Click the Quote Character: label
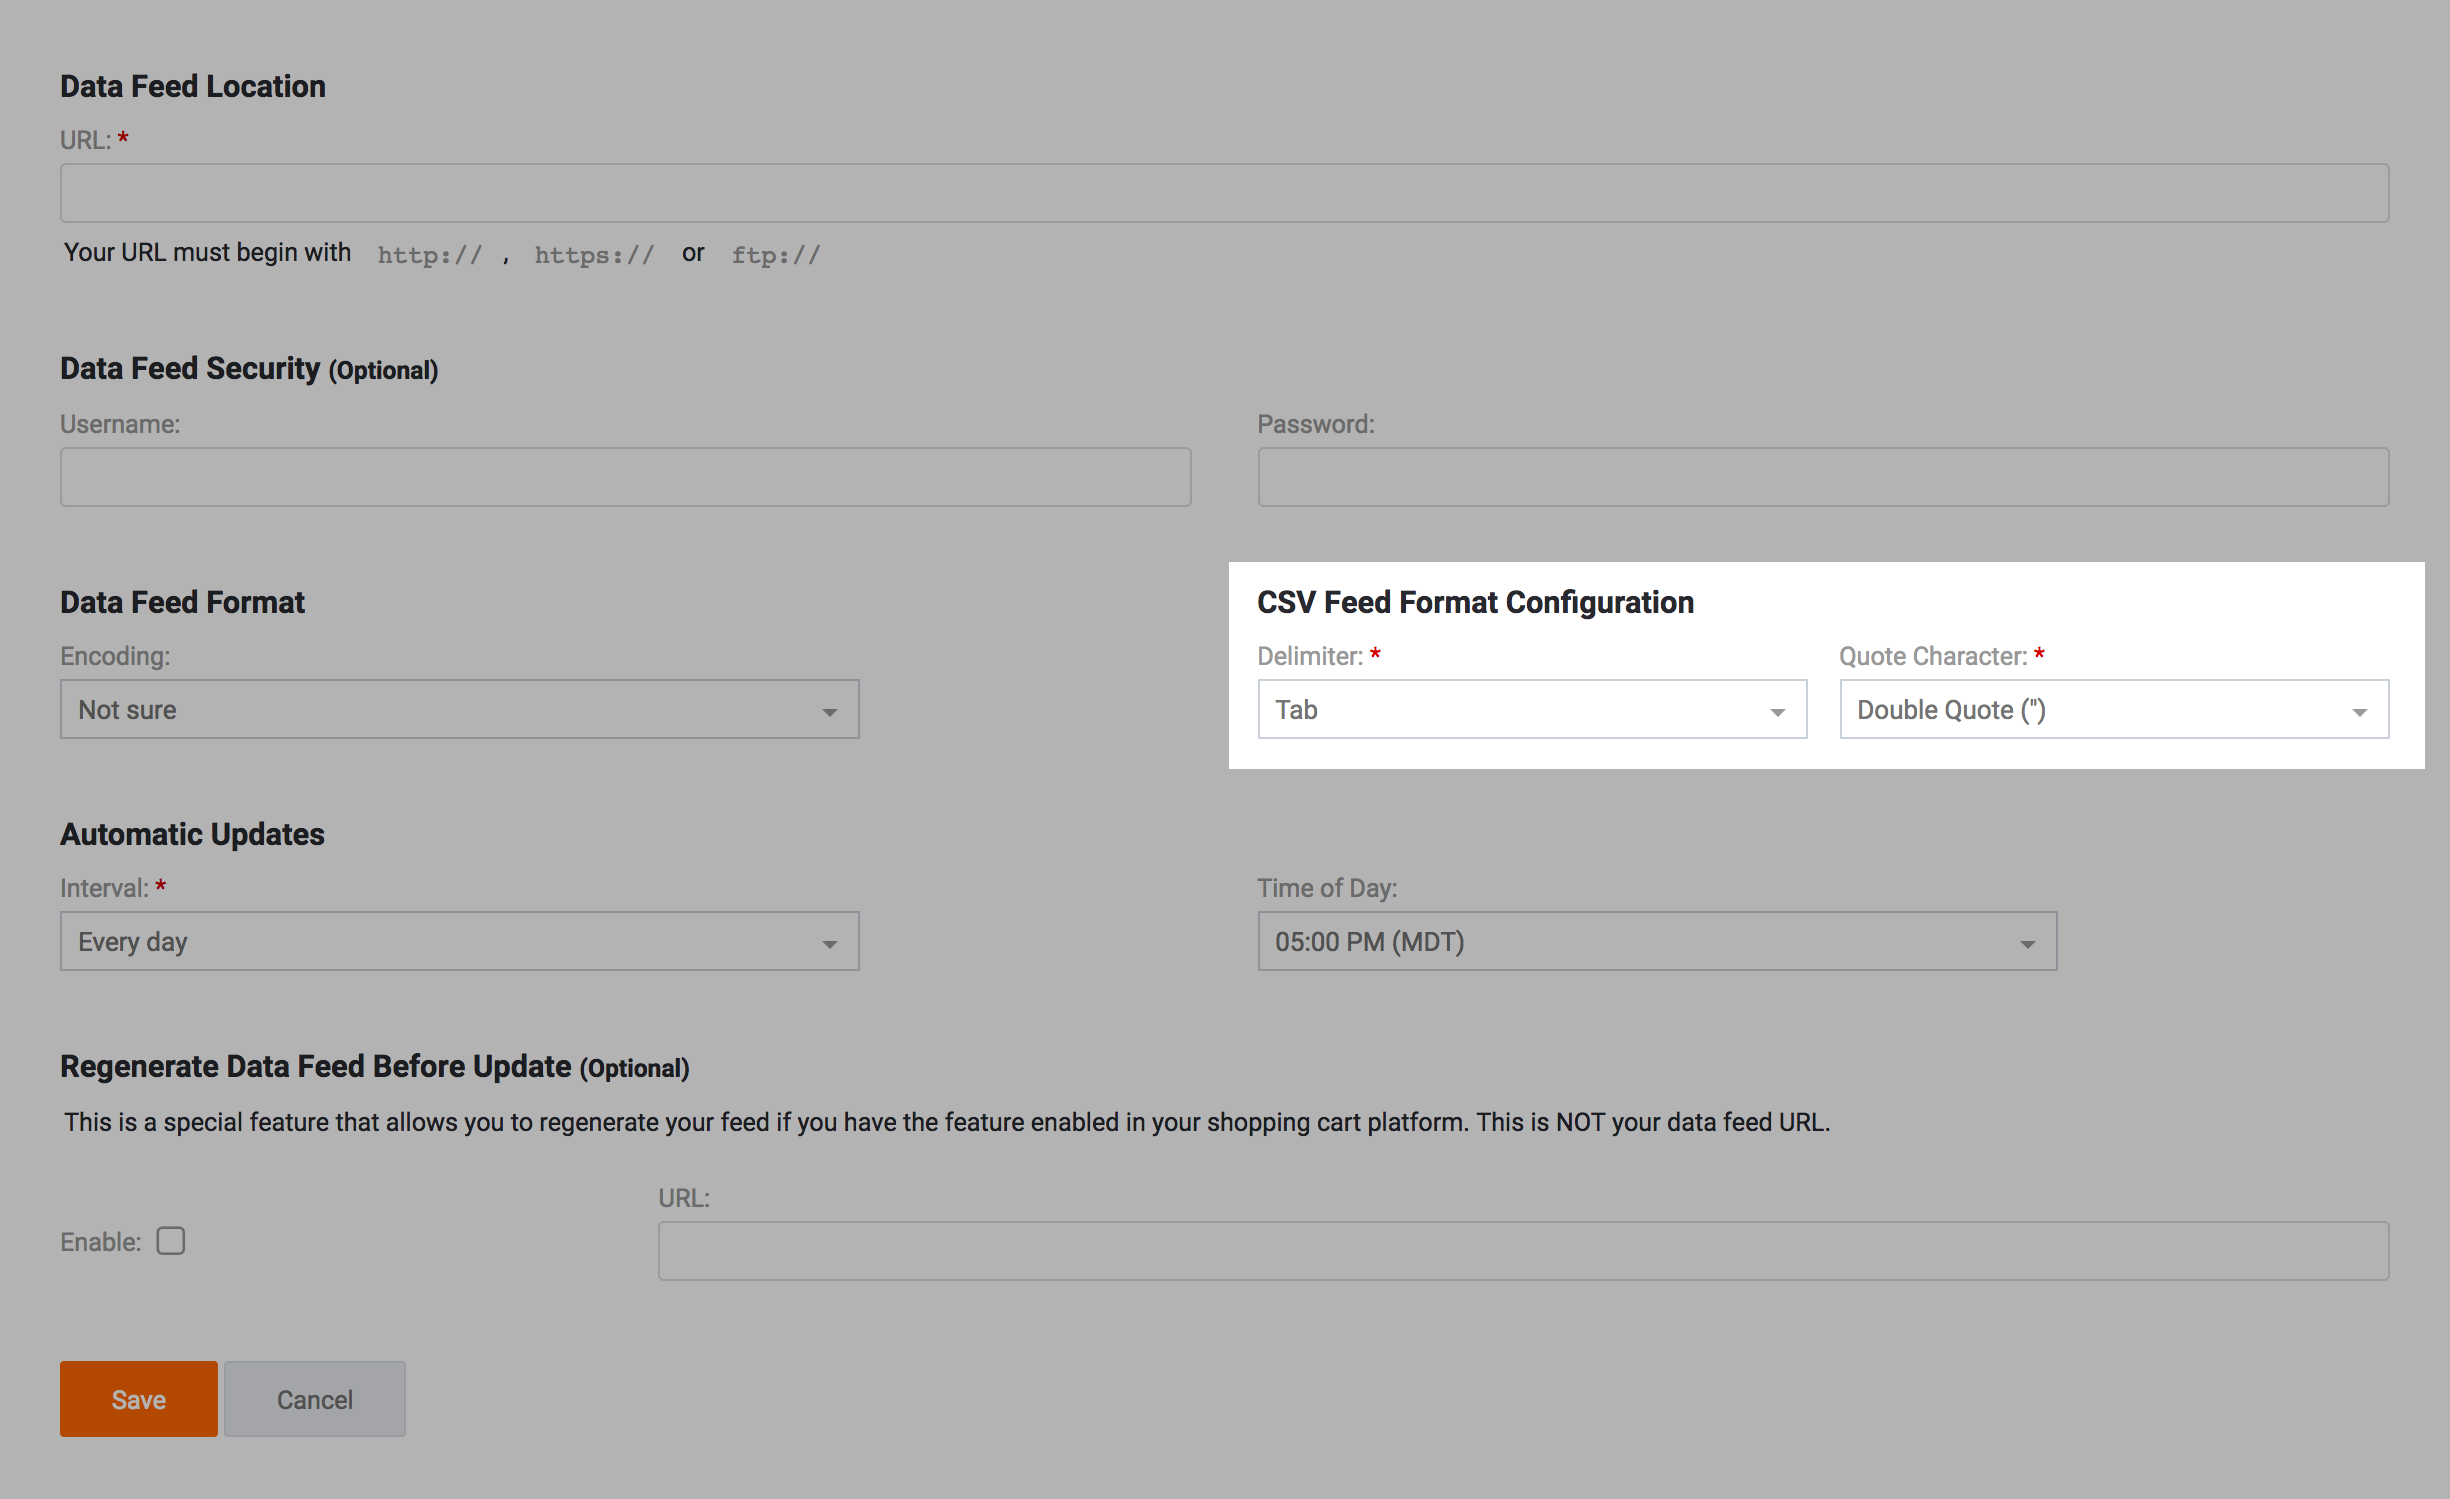 click(1932, 656)
